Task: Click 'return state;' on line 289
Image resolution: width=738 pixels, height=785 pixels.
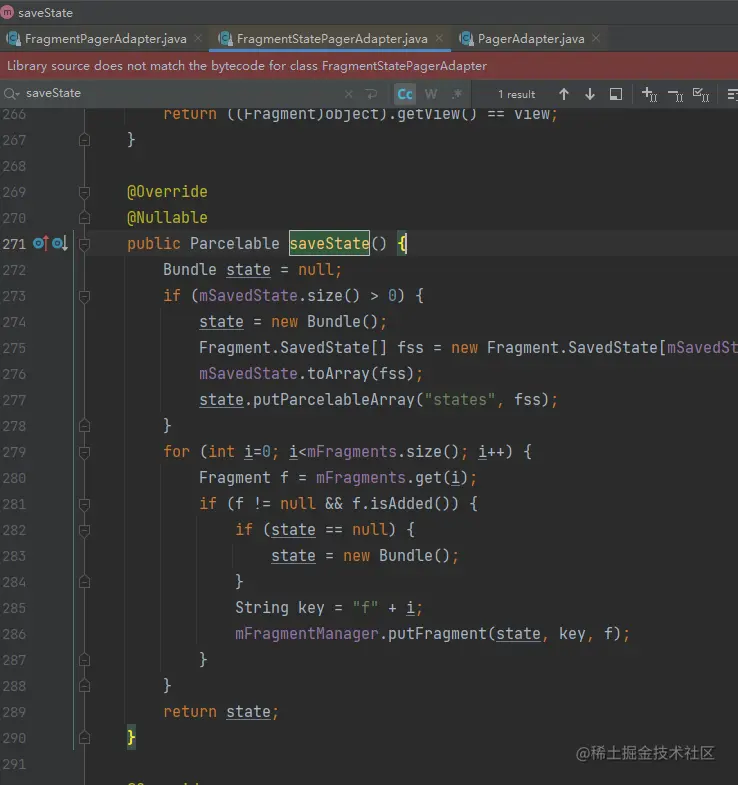Action: pyautogui.click(x=221, y=712)
